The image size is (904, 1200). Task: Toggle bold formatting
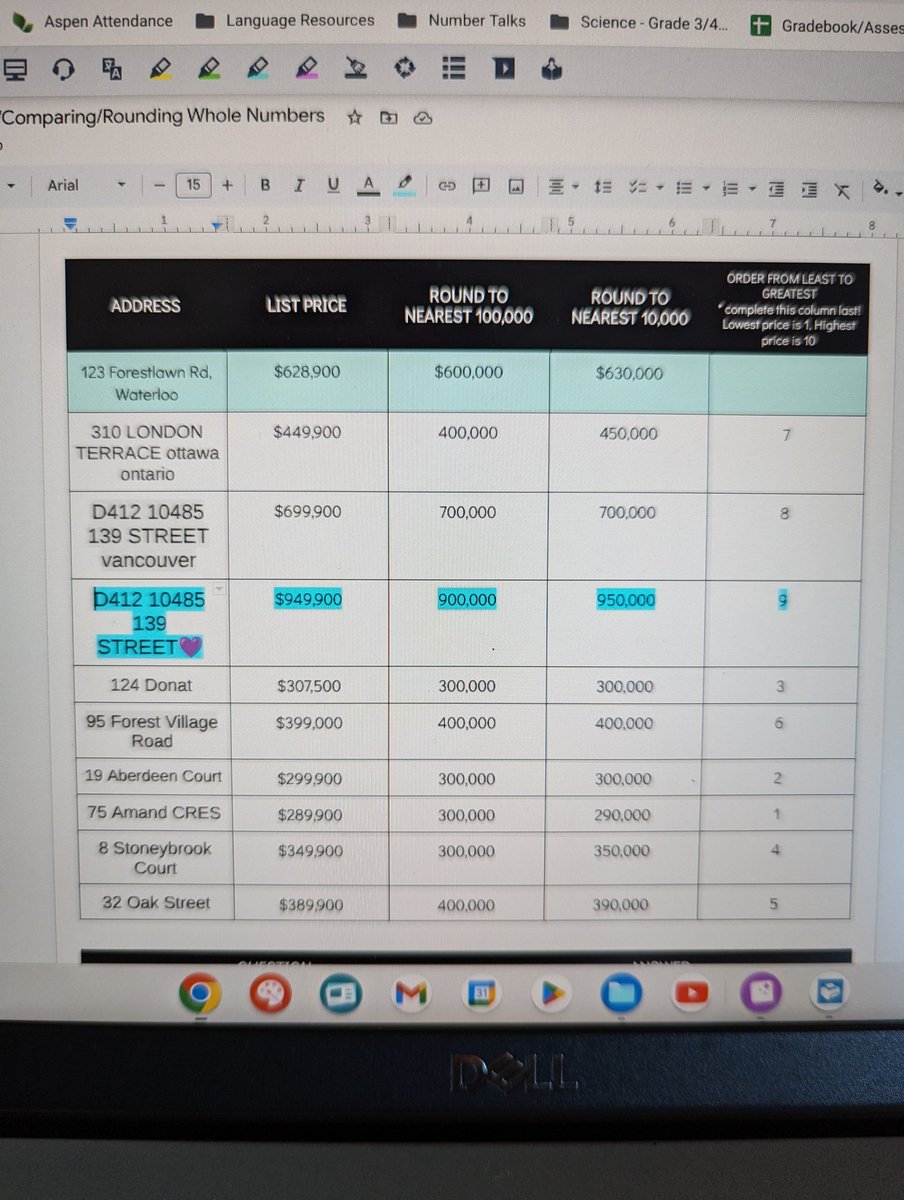pyautogui.click(x=265, y=185)
